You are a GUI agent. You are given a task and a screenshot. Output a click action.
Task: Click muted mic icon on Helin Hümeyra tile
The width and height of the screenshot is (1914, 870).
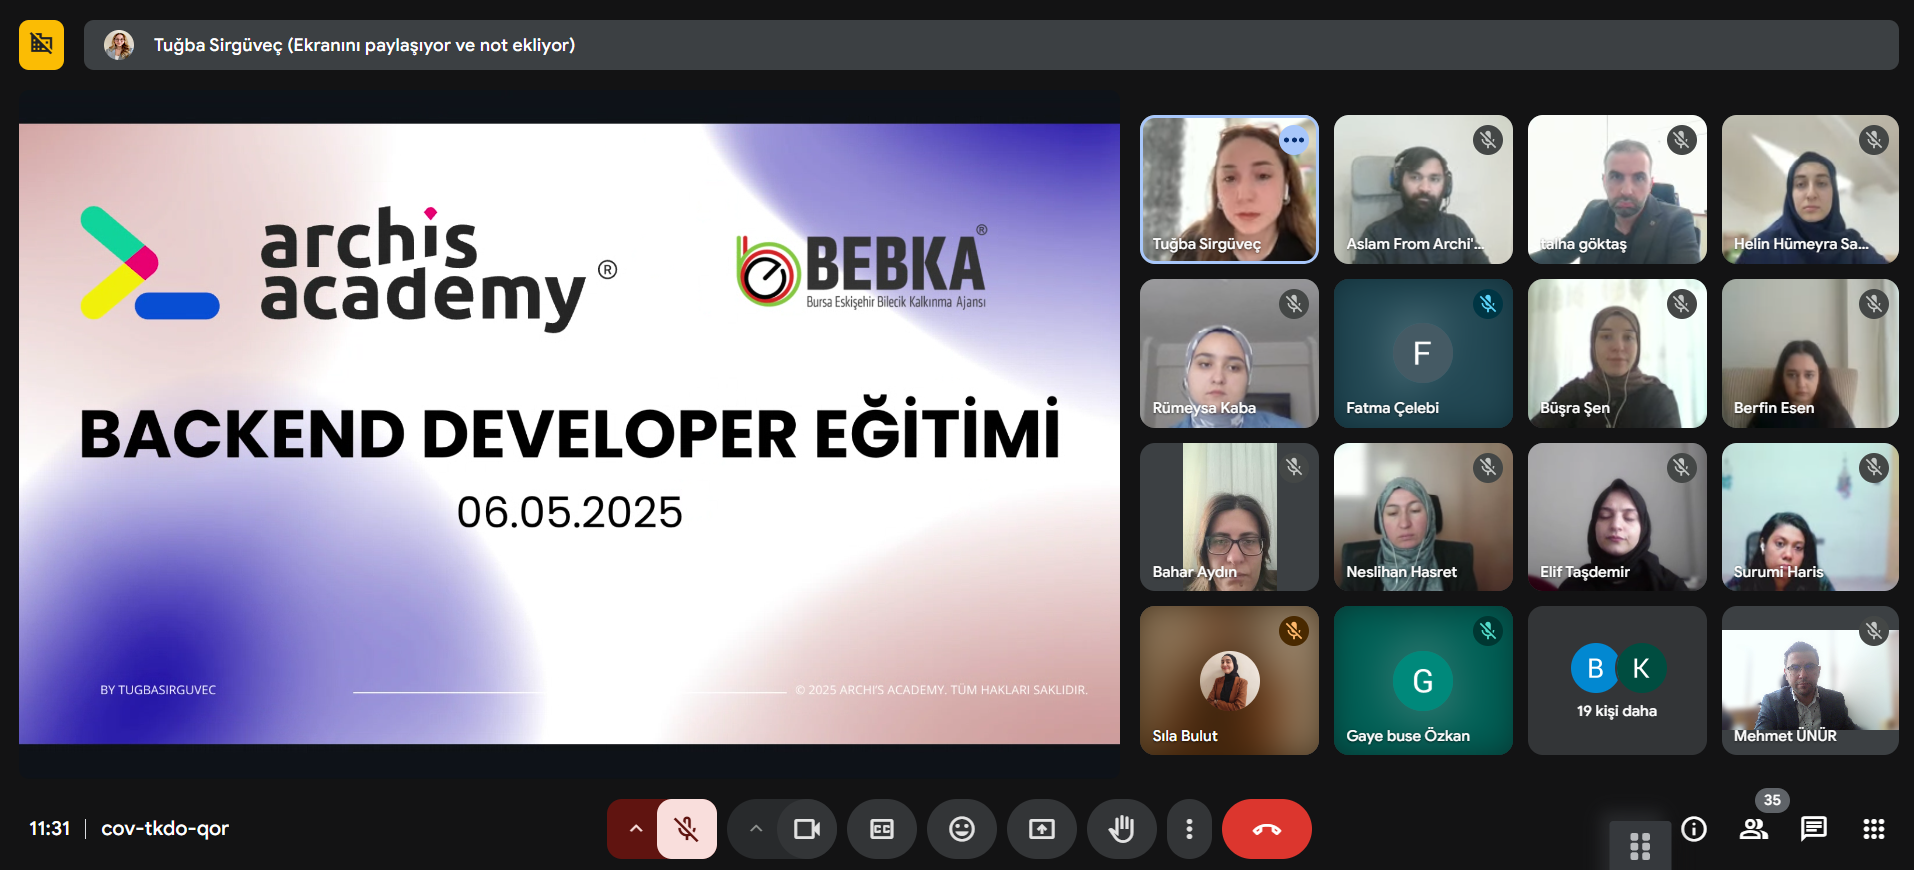[x=1874, y=140]
